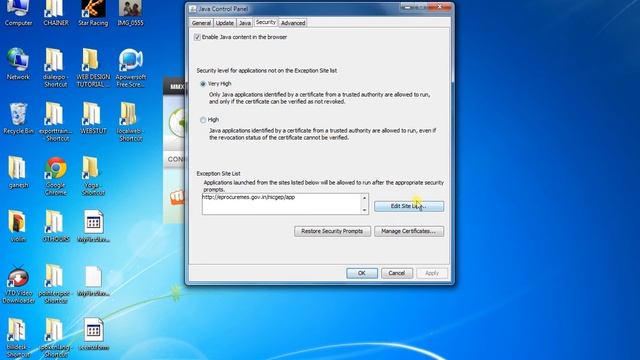Minimize the Java Control Panel window
640x360 pixels.
tap(408, 7)
